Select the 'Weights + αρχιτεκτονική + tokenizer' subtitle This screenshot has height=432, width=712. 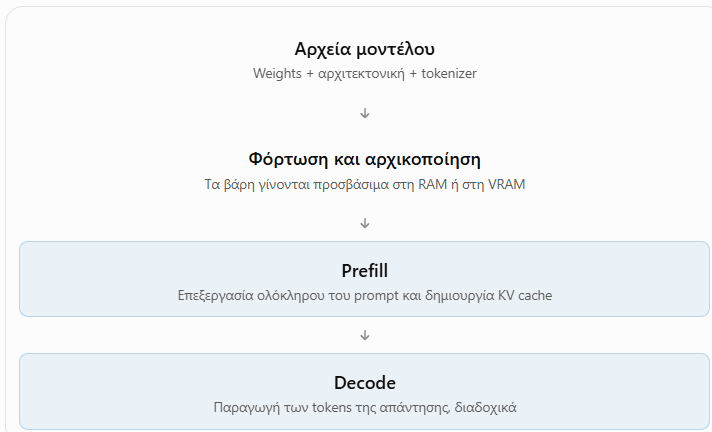coord(365,74)
